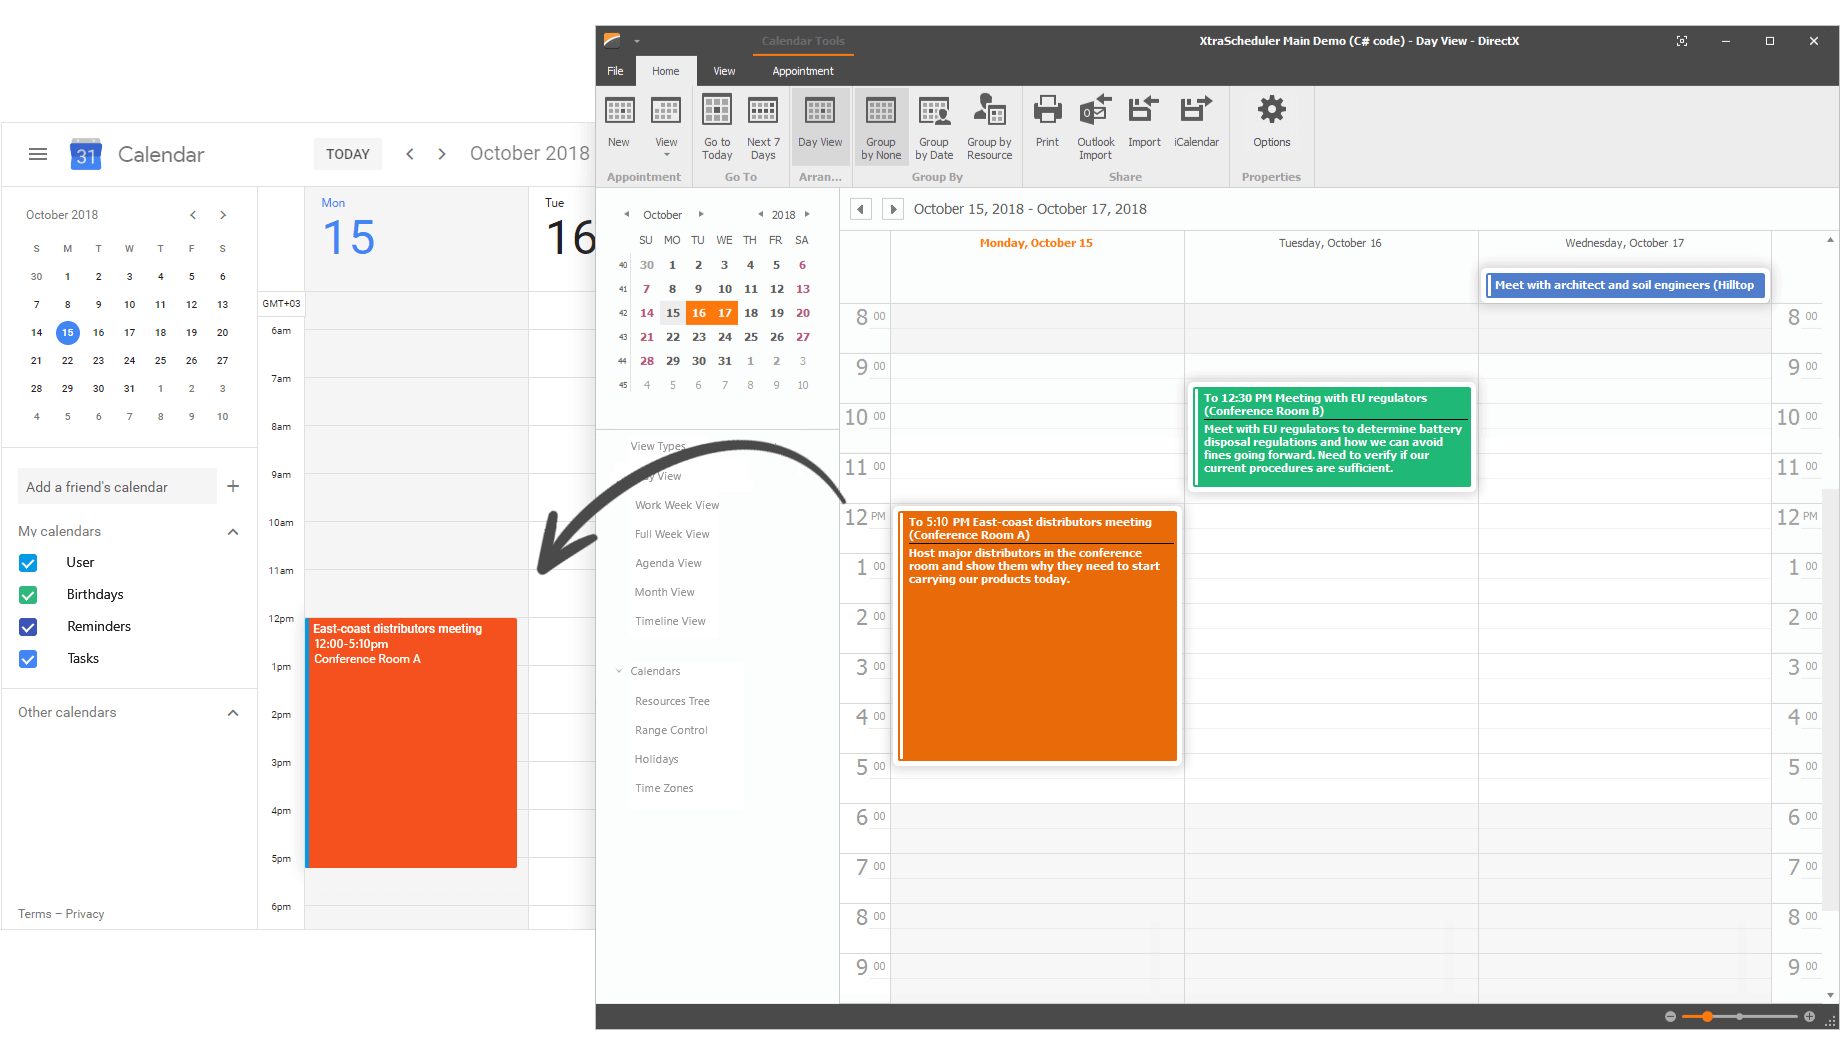The image size is (1840, 1056).
Task: Collapse the My calendars section
Action: (x=233, y=532)
